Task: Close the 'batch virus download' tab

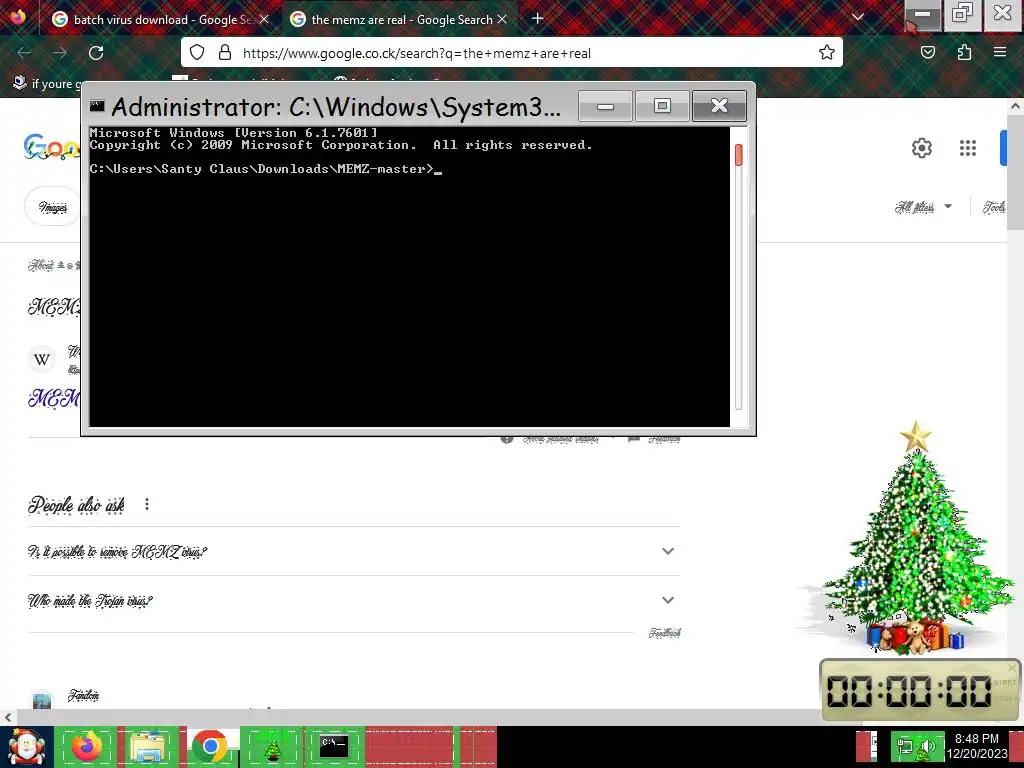Action: (264, 20)
